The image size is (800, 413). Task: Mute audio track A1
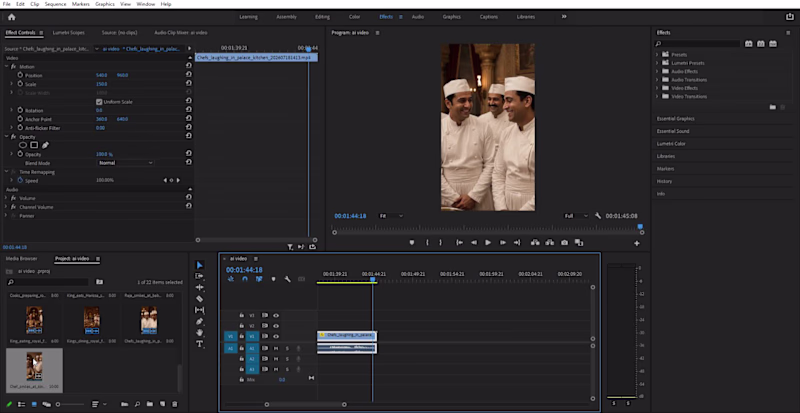(276, 348)
